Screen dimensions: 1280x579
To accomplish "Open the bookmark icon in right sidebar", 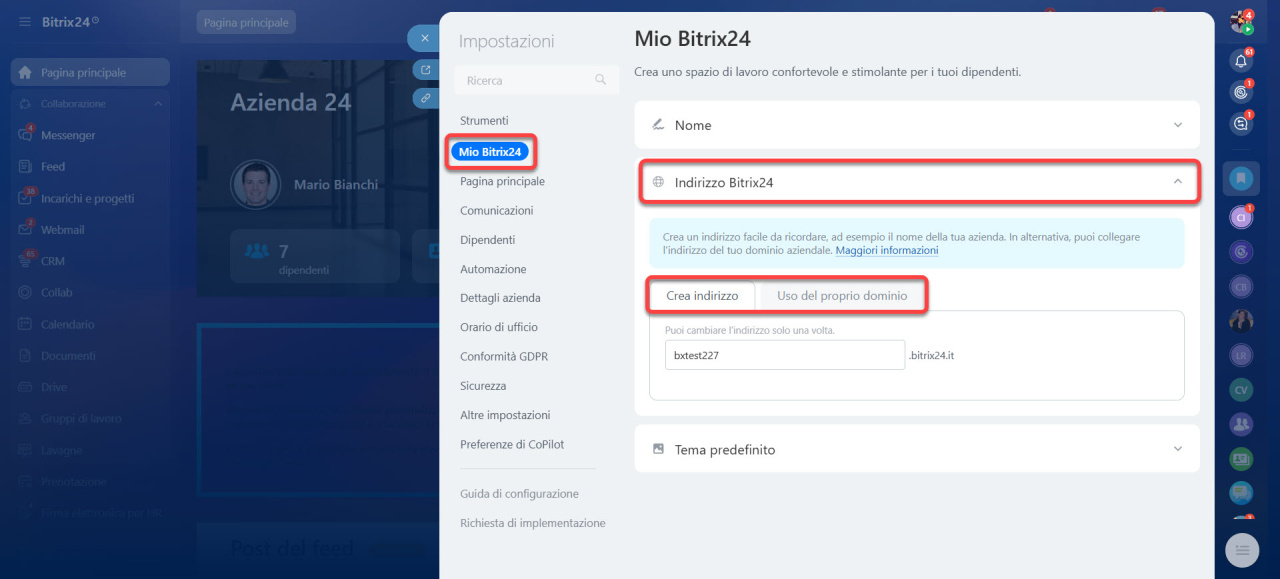I will tap(1241, 179).
